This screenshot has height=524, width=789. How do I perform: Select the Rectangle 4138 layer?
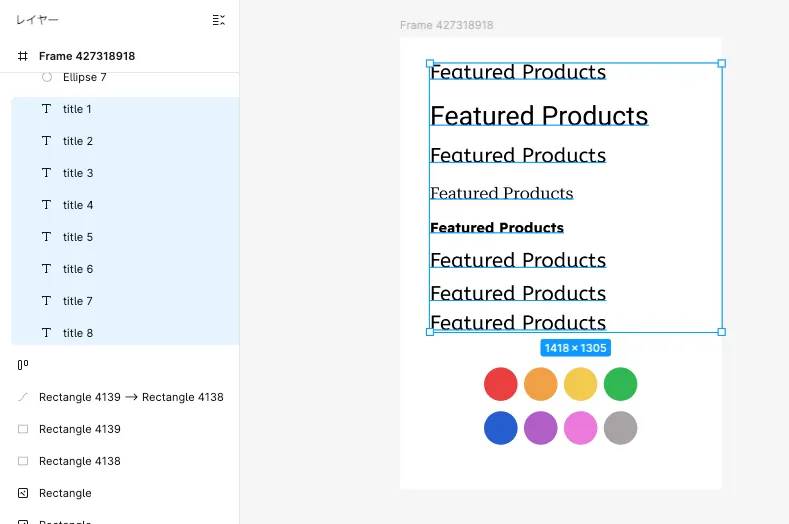(79, 461)
